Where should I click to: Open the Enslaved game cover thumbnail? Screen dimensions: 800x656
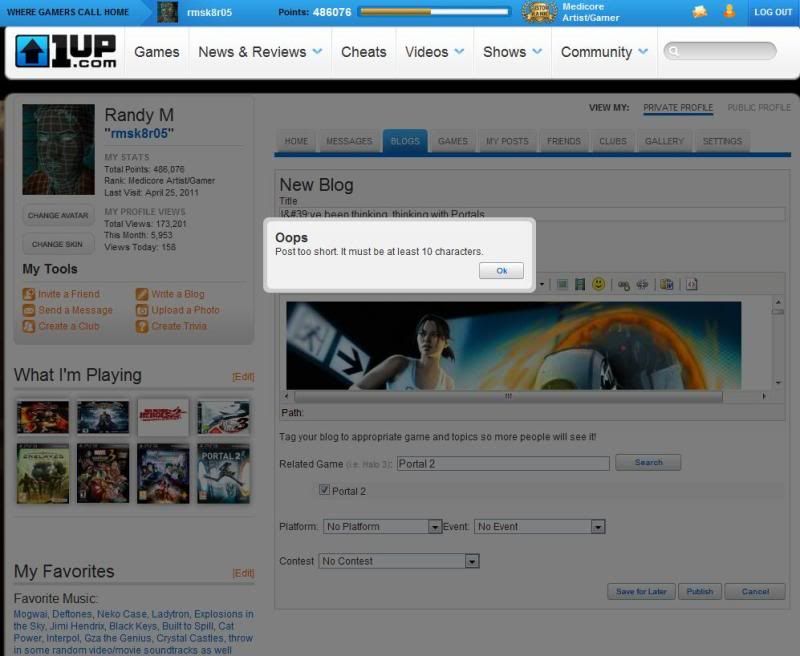coord(43,473)
